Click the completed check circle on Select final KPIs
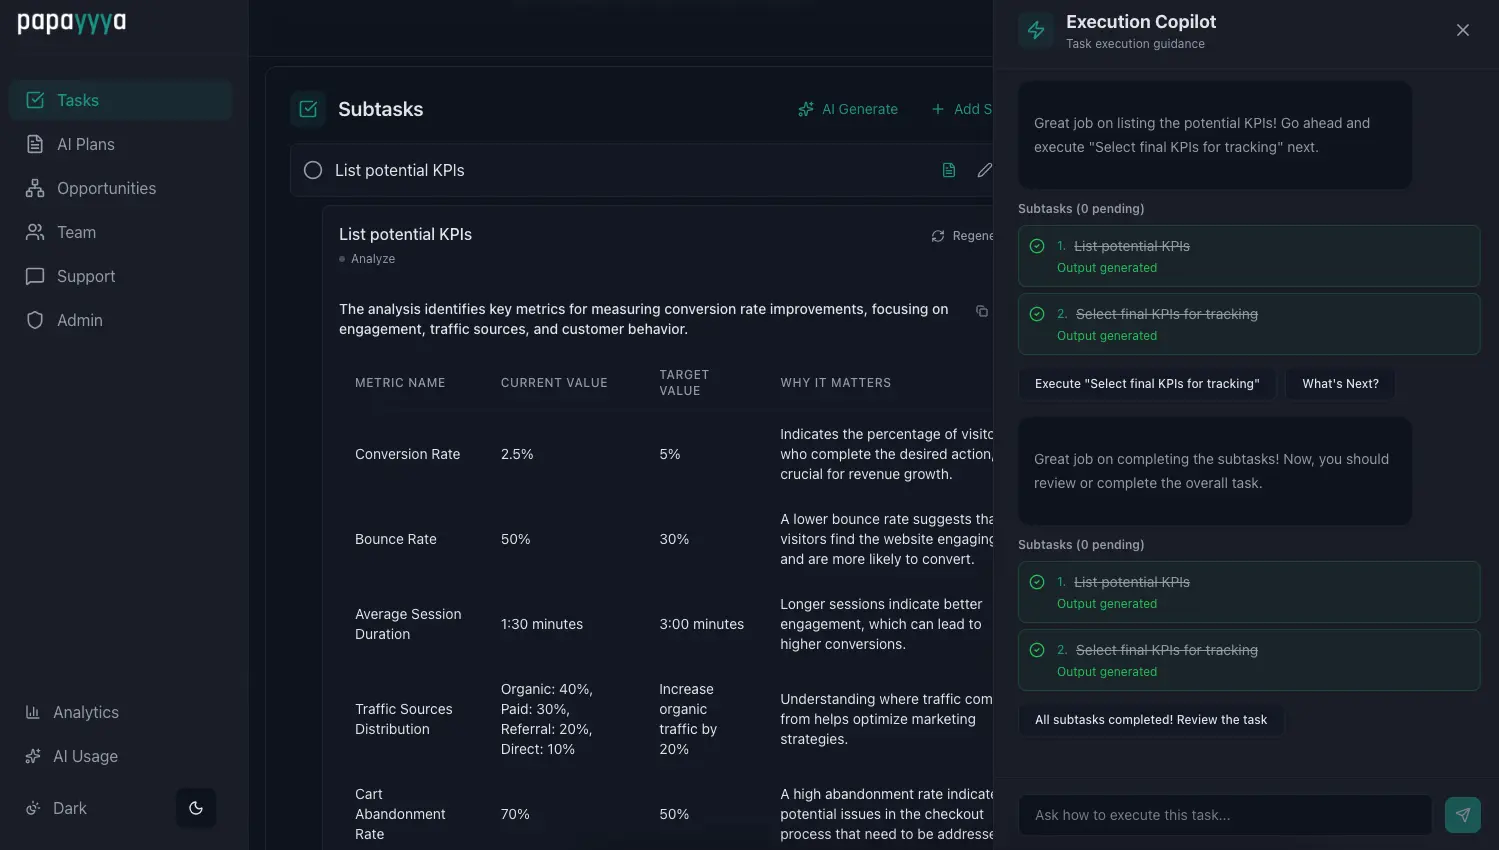This screenshot has width=1499, height=850. point(1036,312)
